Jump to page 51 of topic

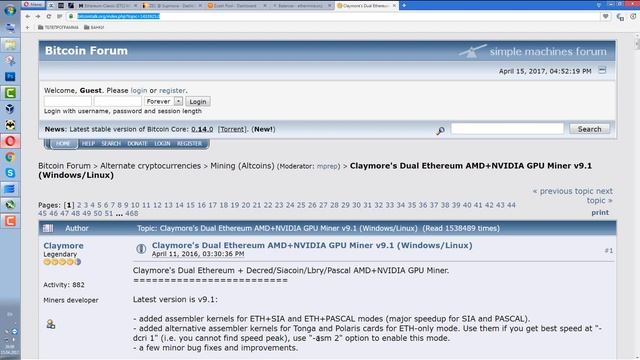pos(109,213)
